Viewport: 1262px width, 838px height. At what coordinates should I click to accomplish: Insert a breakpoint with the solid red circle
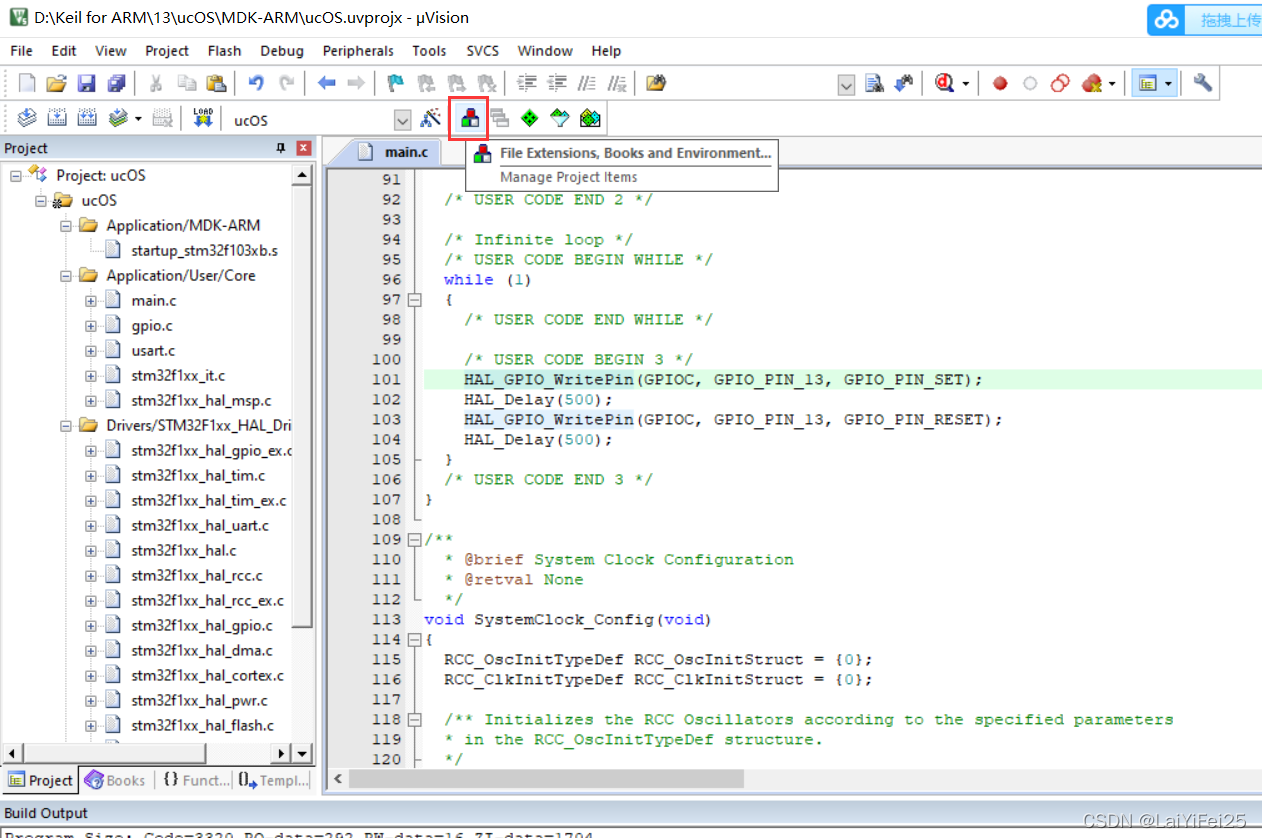(x=1000, y=84)
